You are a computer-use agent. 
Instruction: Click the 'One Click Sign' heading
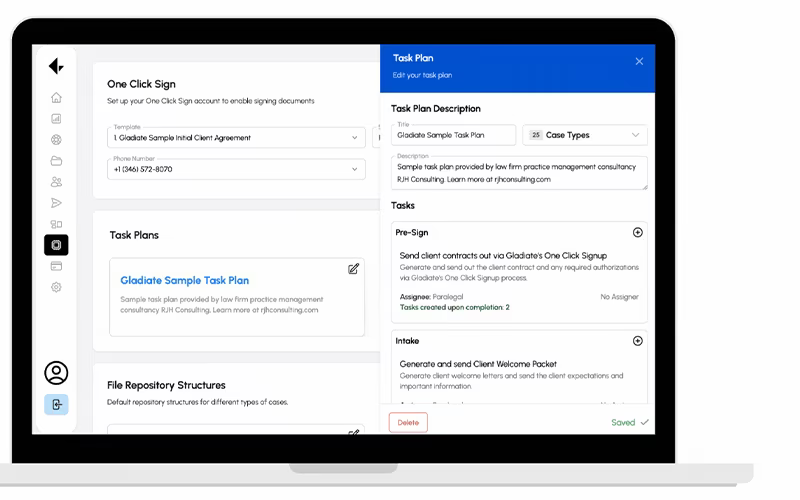tap(141, 84)
